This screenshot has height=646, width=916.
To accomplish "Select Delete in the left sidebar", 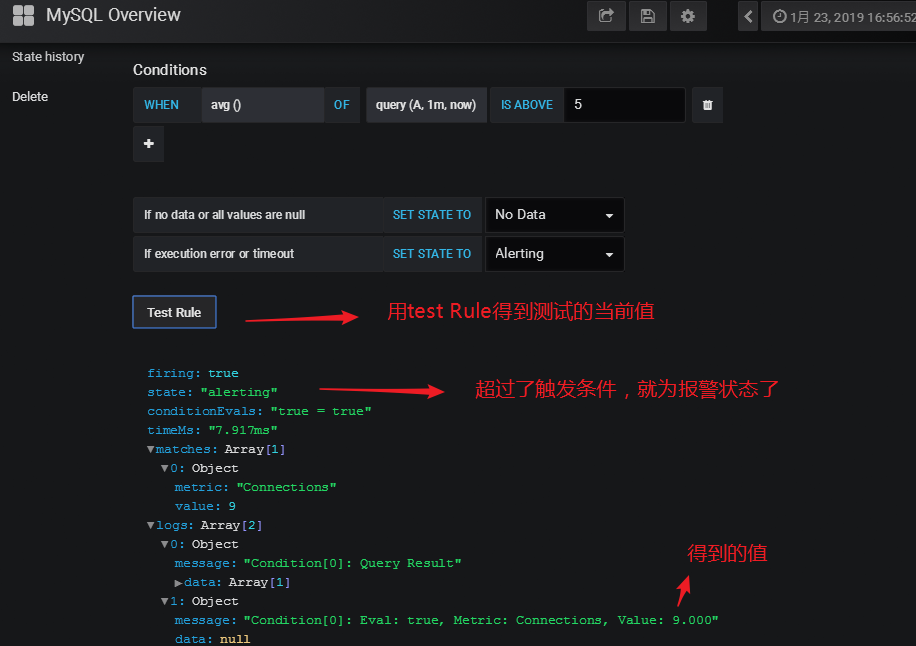I will pos(30,96).
